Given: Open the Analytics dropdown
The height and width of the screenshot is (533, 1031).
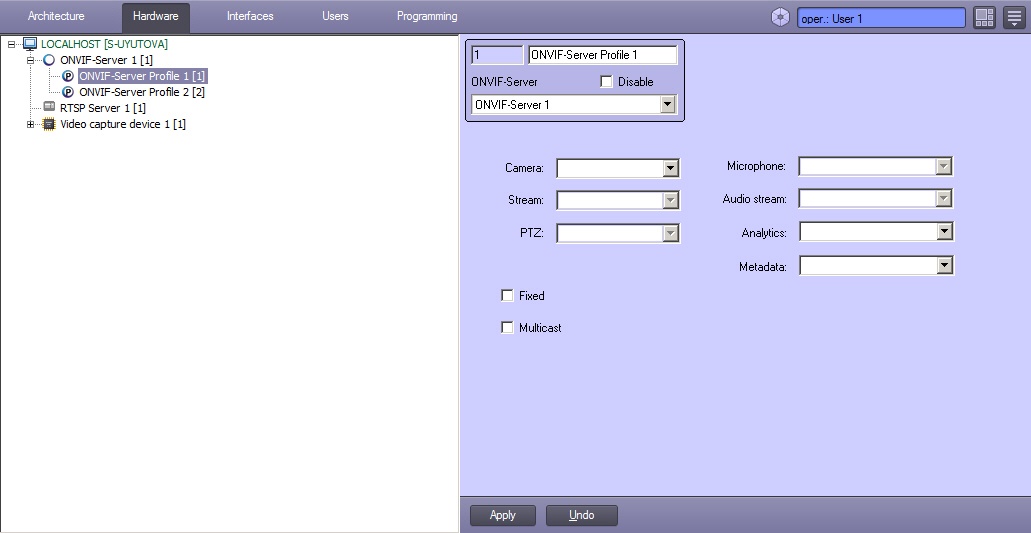Looking at the screenshot, I should [x=944, y=232].
